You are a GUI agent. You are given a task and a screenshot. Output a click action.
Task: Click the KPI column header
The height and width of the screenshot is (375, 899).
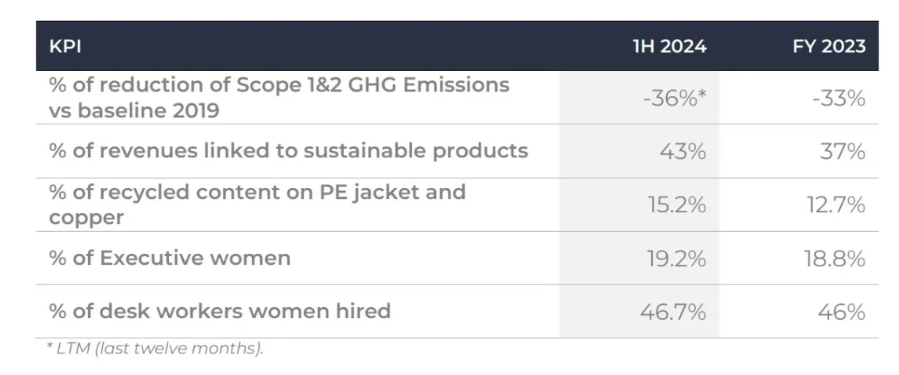65,46
